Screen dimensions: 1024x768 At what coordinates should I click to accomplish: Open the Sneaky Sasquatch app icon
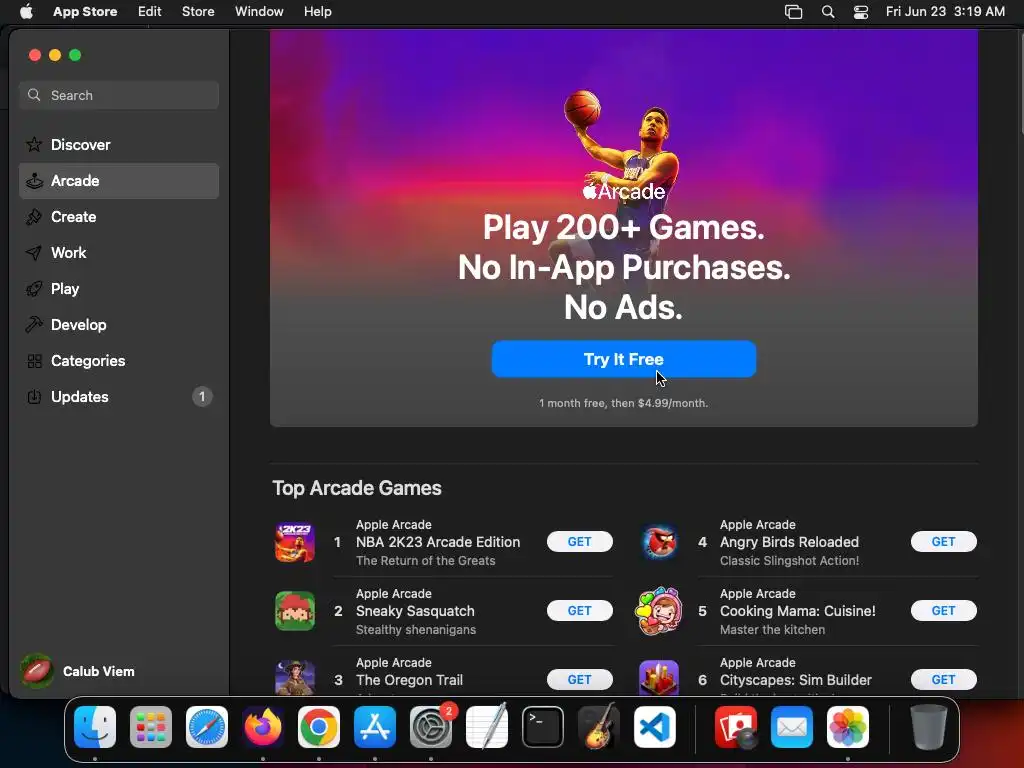(295, 611)
